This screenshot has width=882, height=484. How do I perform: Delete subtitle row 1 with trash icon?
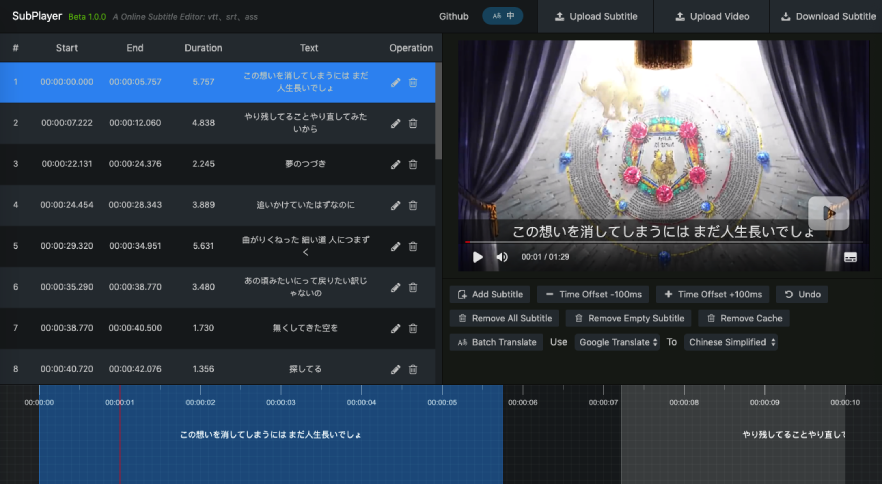413,82
